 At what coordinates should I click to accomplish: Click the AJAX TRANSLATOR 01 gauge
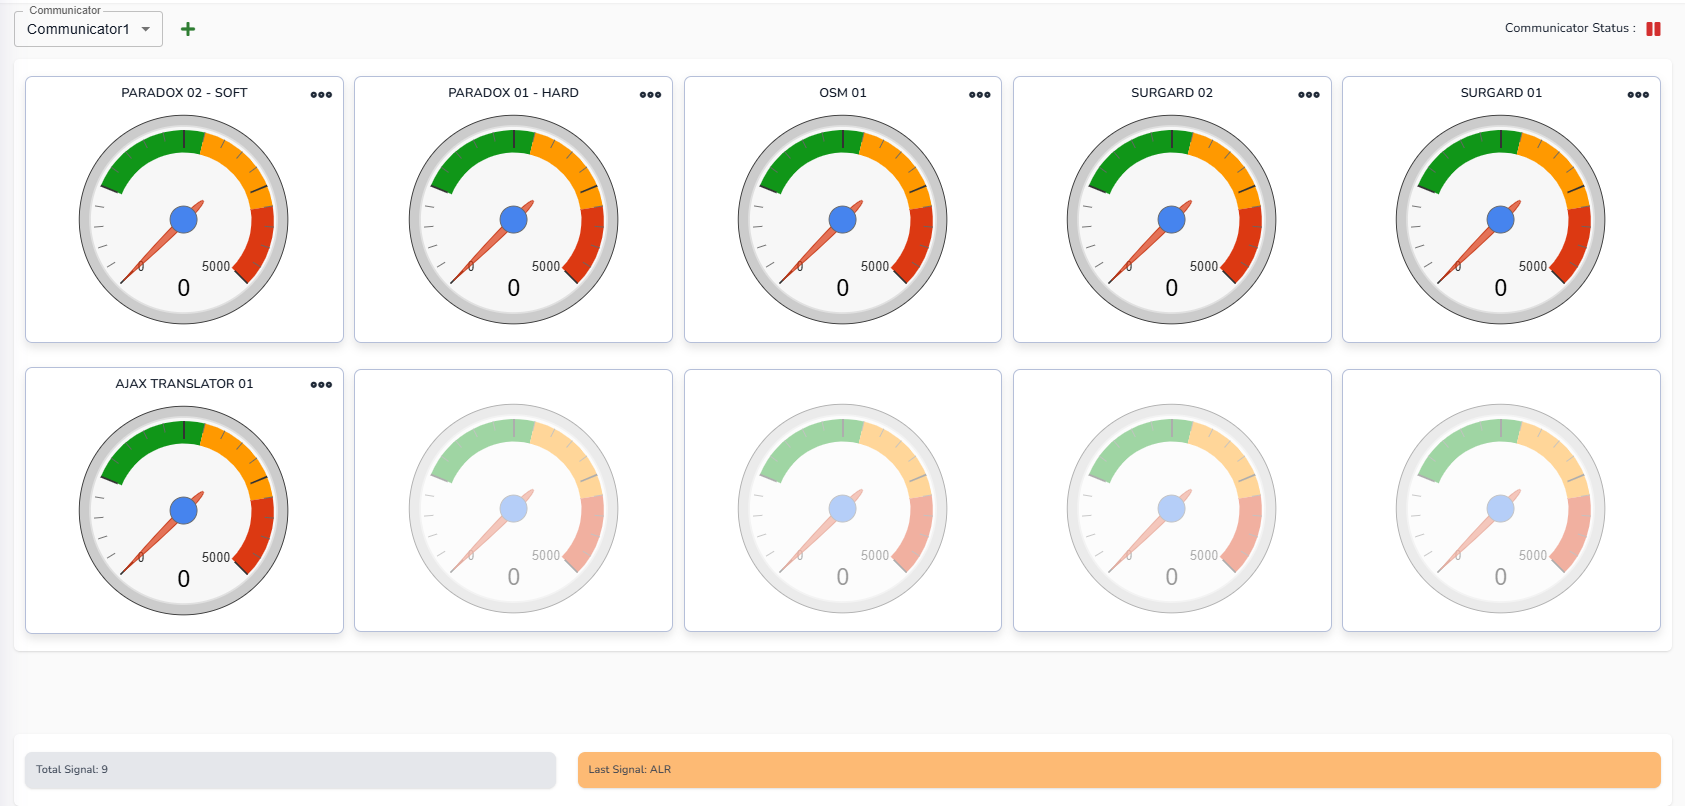(184, 510)
